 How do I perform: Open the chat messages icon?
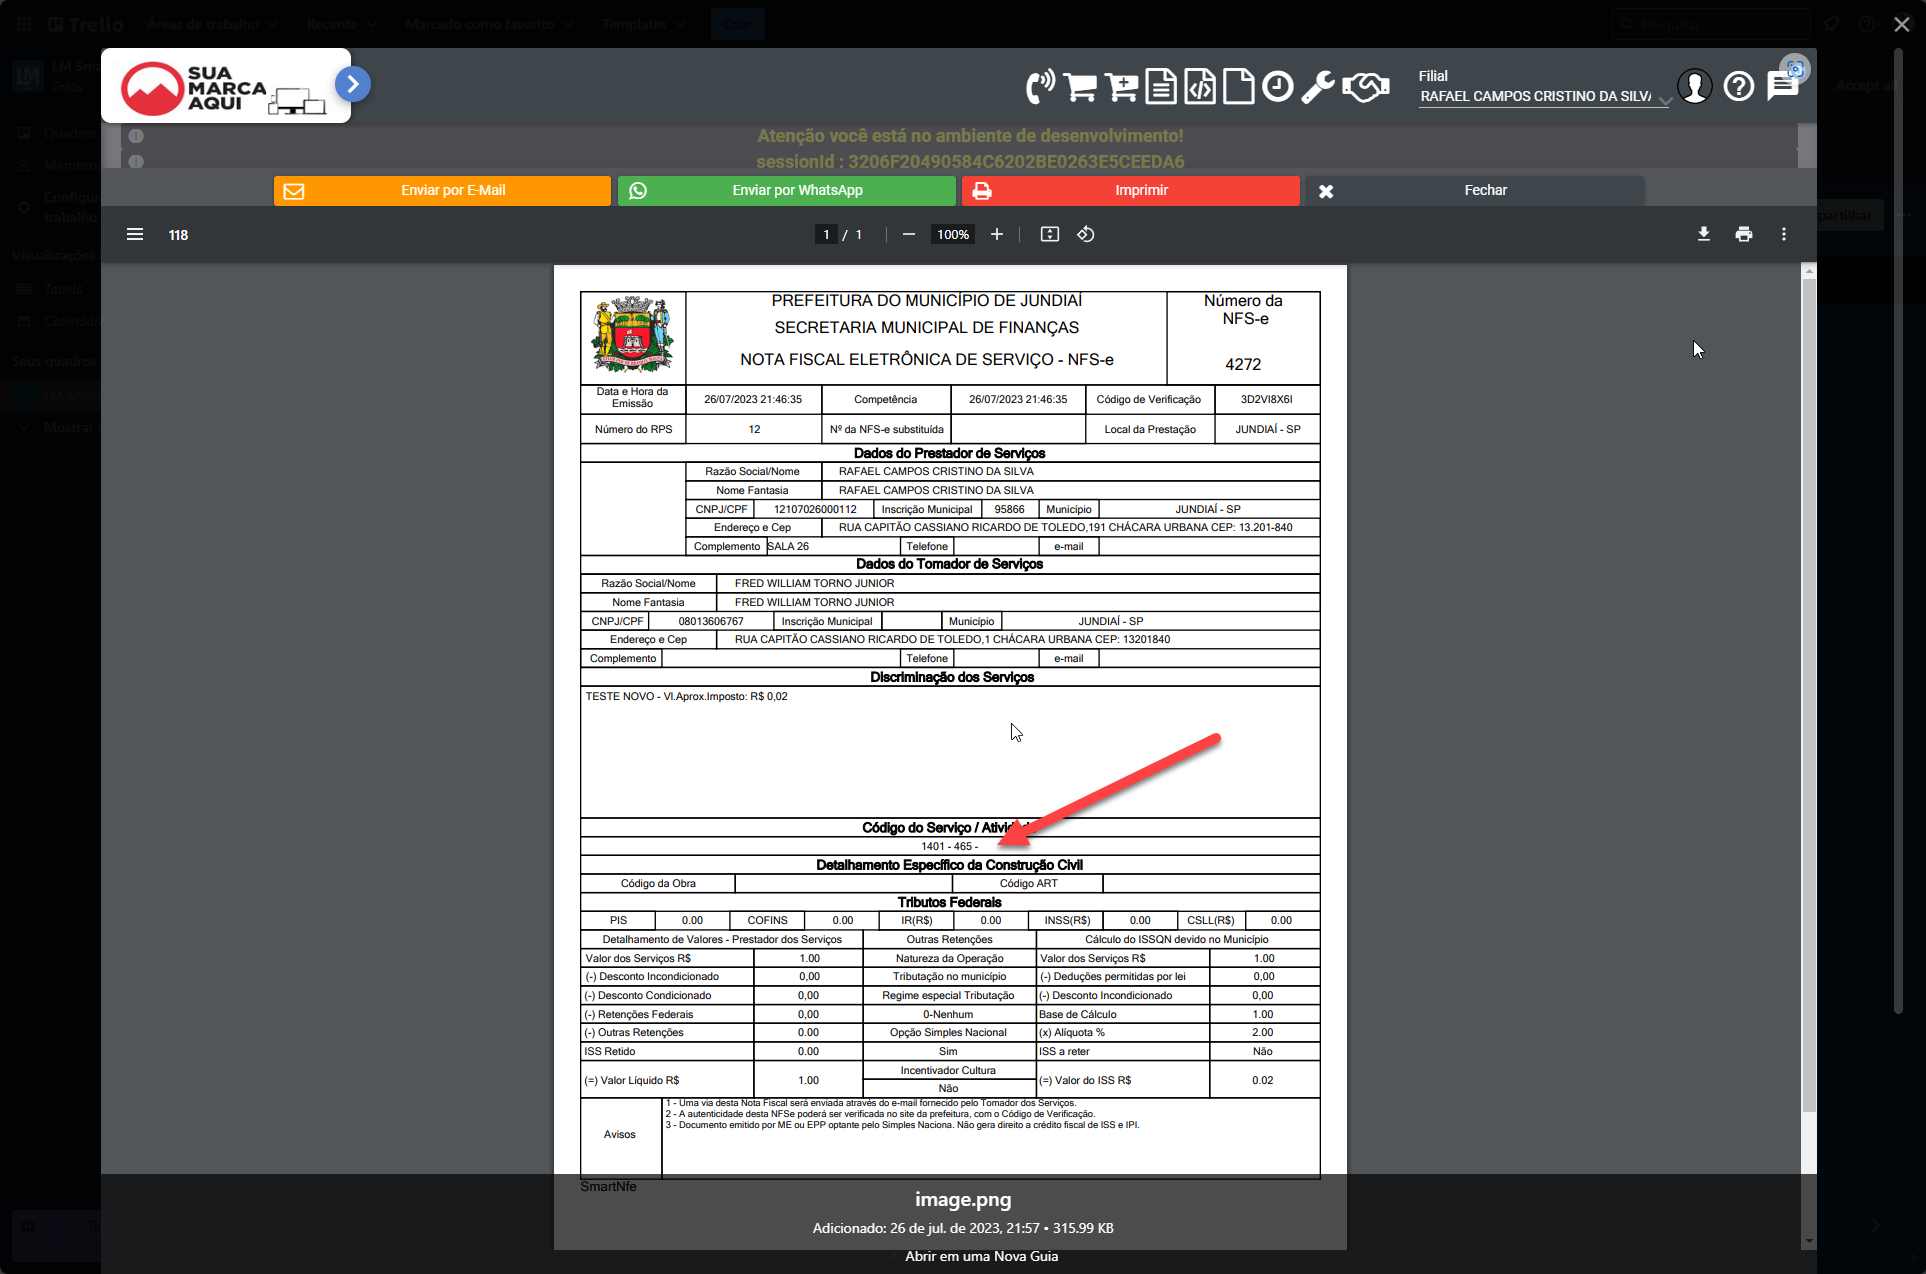[1782, 87]
